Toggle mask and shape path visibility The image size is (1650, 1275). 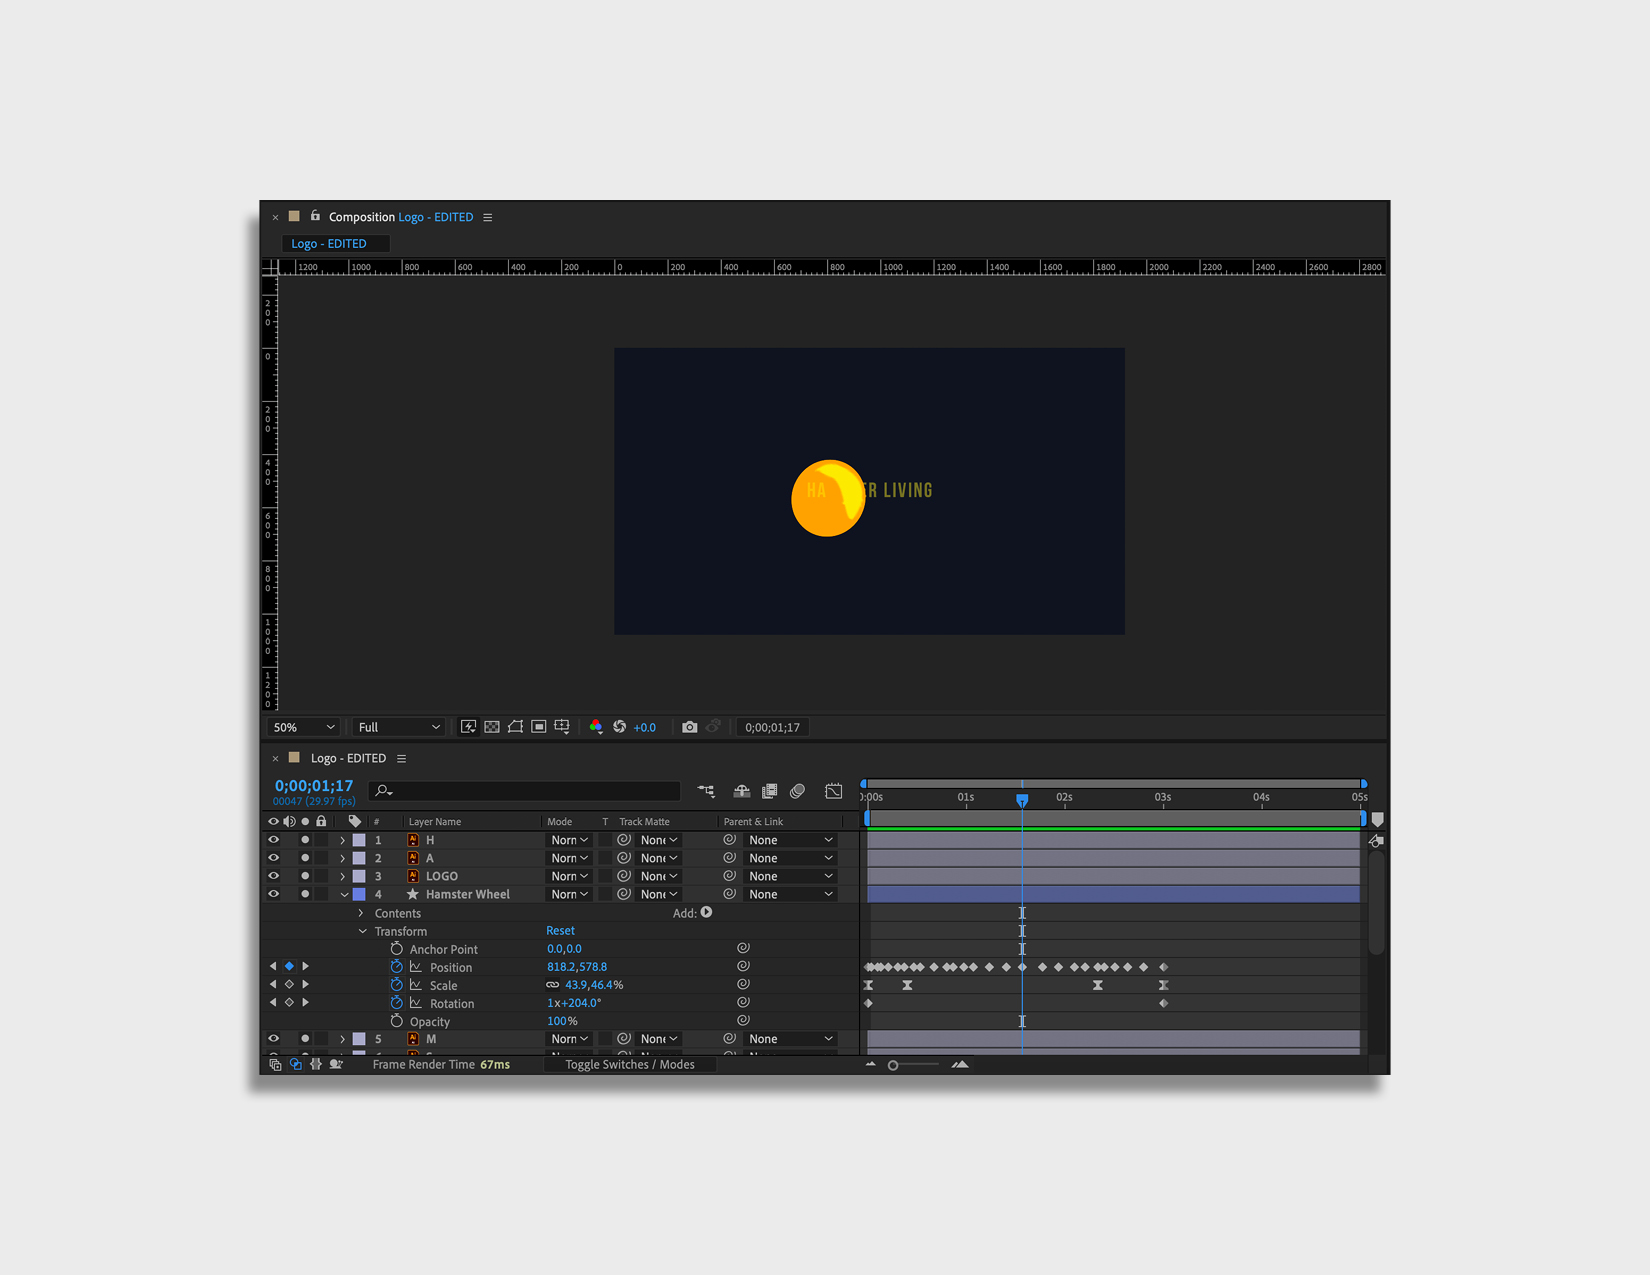pyautogui.click(x=515, y=727)
